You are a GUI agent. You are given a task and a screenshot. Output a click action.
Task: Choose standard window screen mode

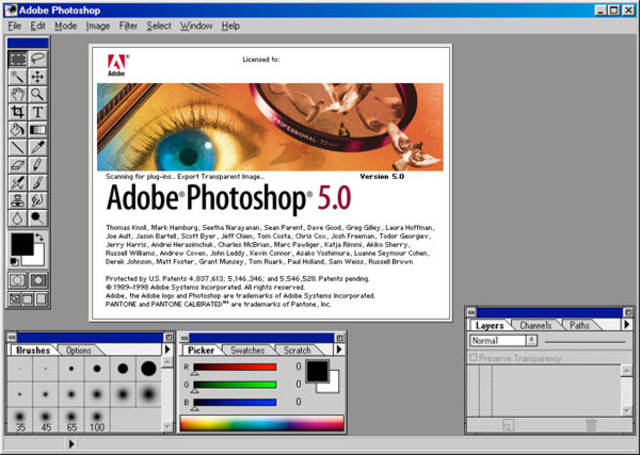pos(15,299)
